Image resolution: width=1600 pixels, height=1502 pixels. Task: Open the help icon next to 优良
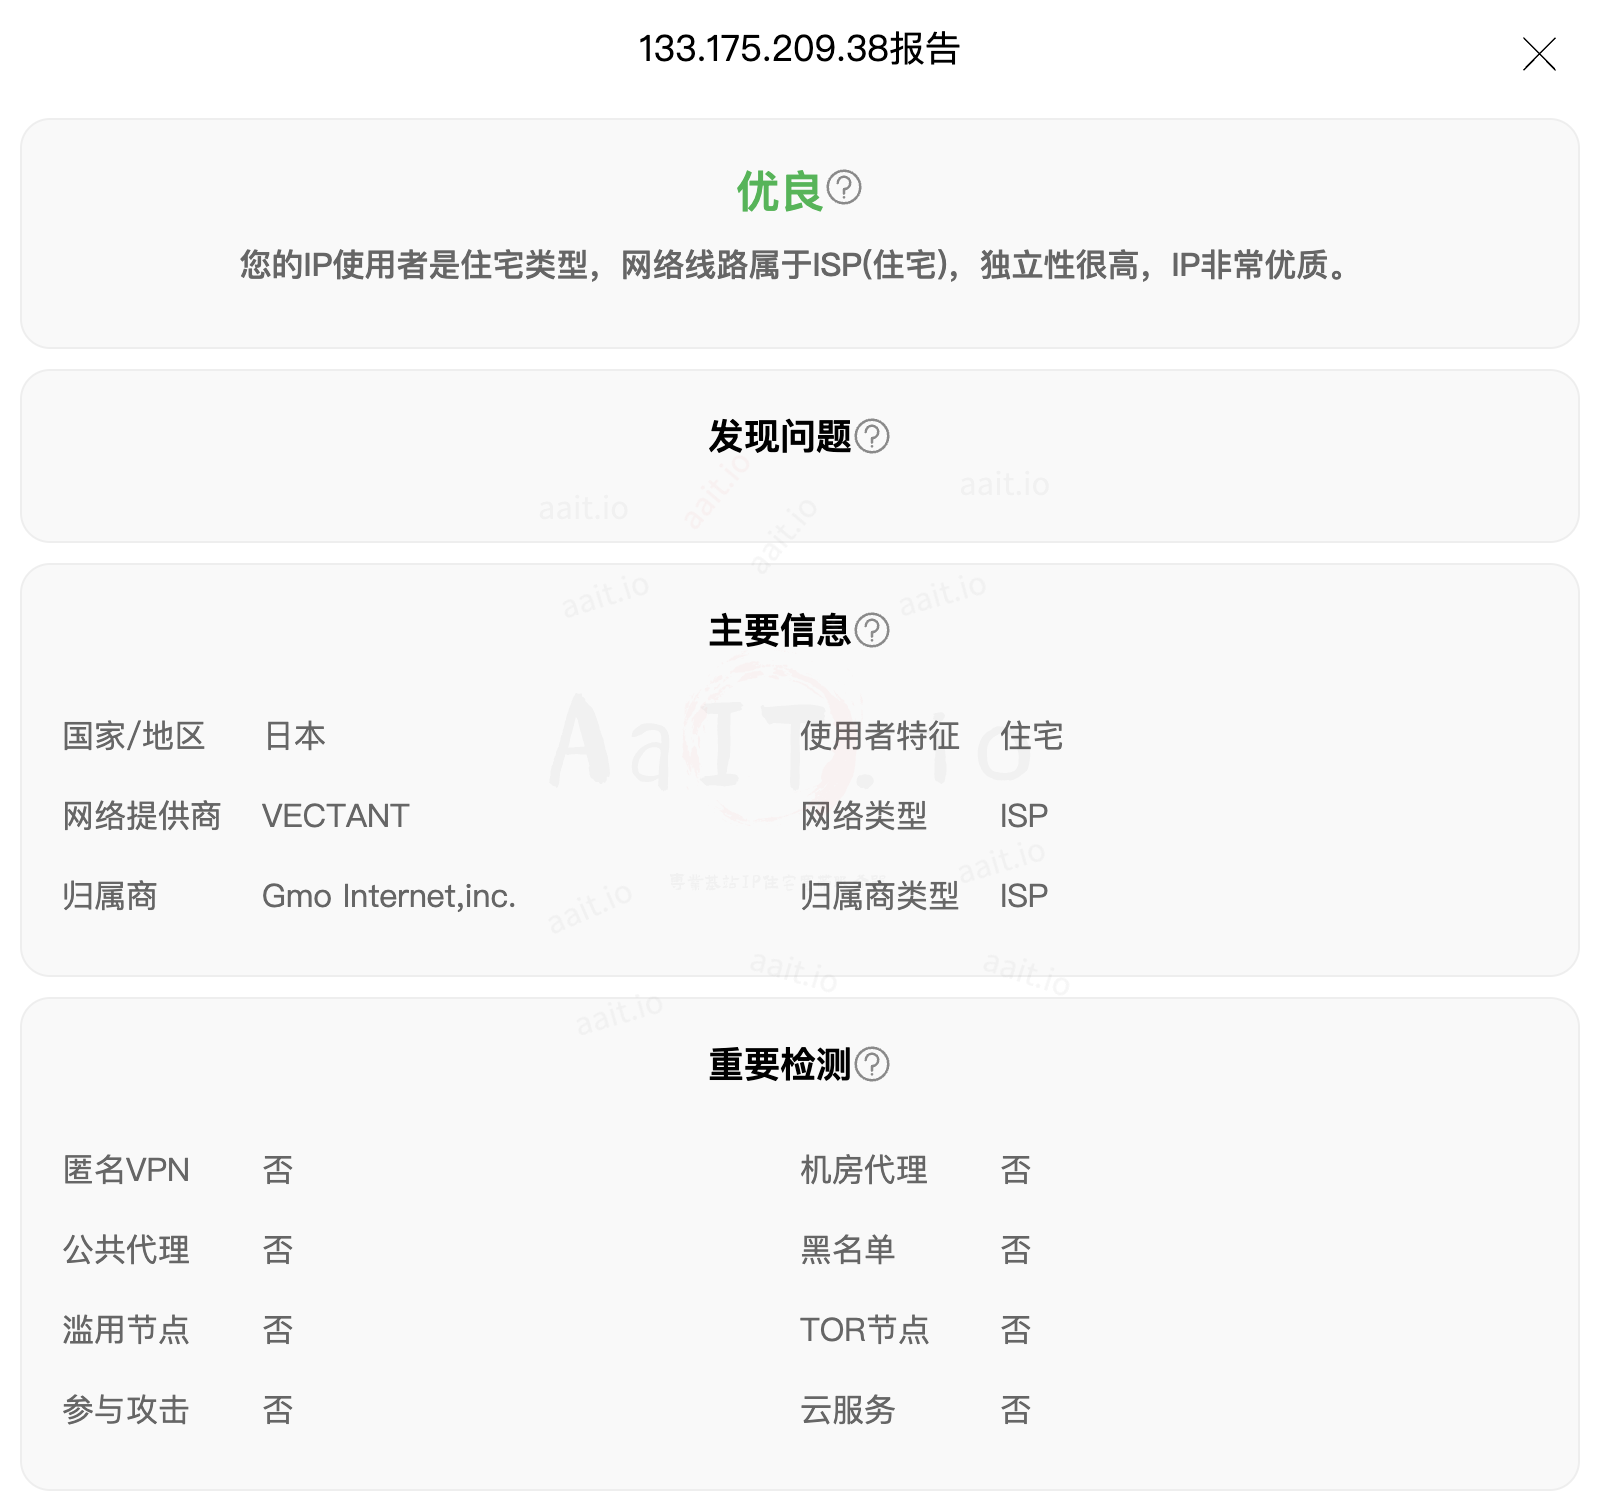(x=844, y=187)
